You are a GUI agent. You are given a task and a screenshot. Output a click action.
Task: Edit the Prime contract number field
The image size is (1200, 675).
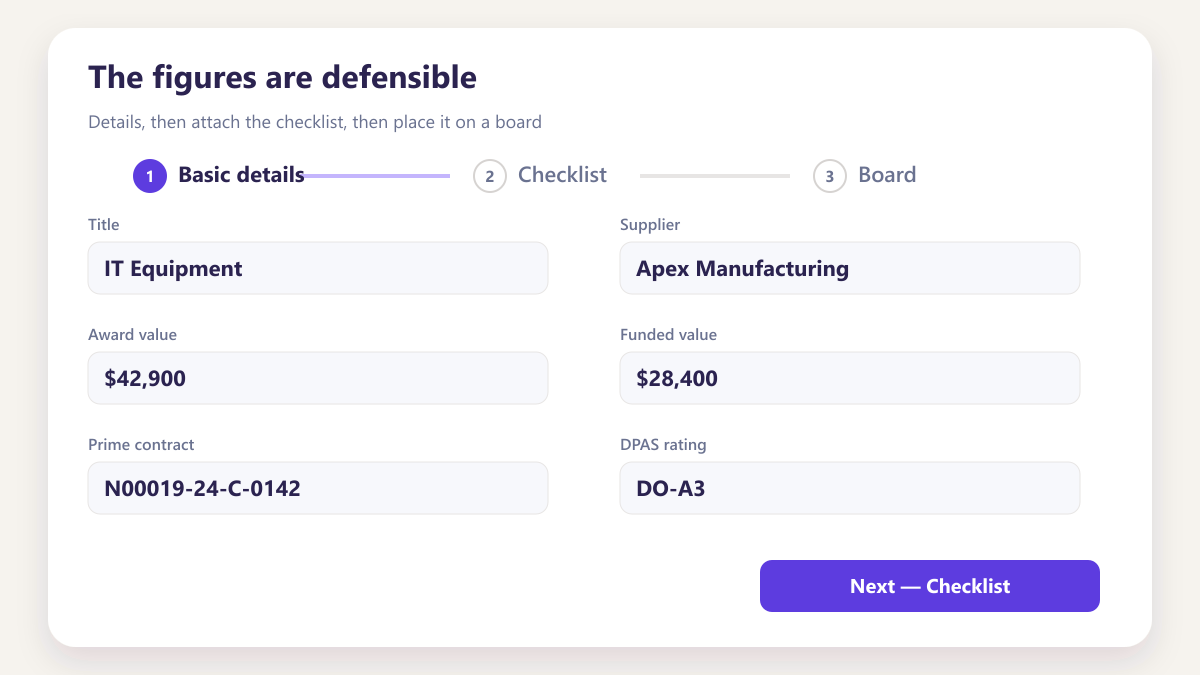click(318, 488)
